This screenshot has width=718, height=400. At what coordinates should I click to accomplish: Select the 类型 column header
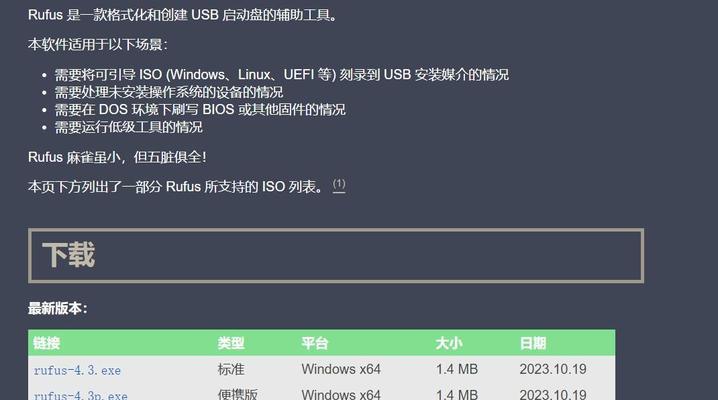(x=231, y=343)
